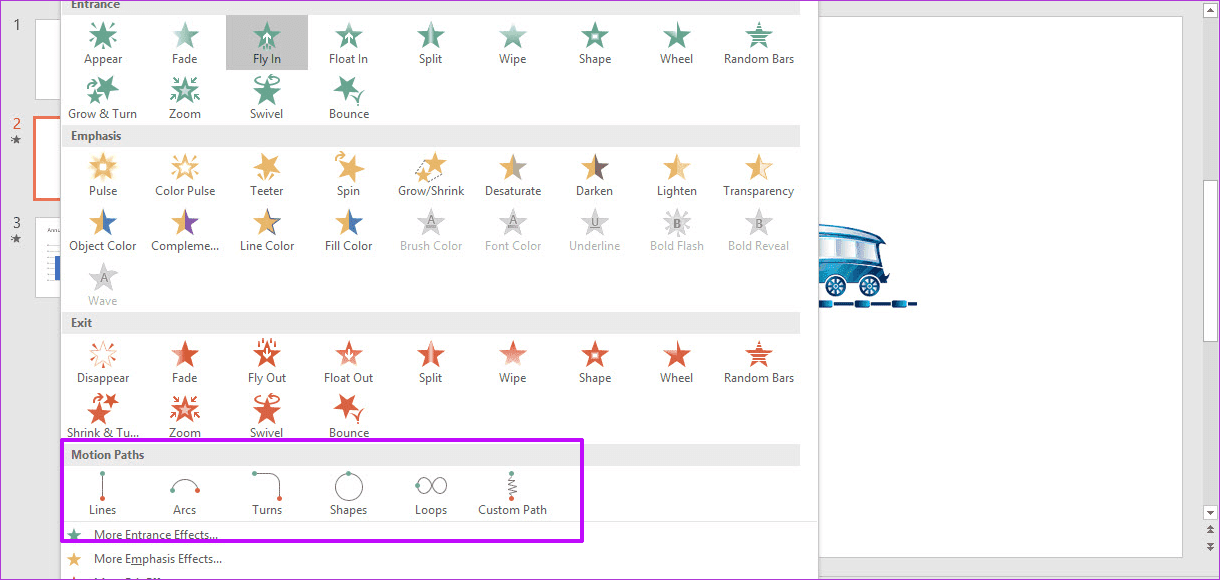Select the Shapes motion path
Screen dimensions: 1220x580
[x=349, y=493]
